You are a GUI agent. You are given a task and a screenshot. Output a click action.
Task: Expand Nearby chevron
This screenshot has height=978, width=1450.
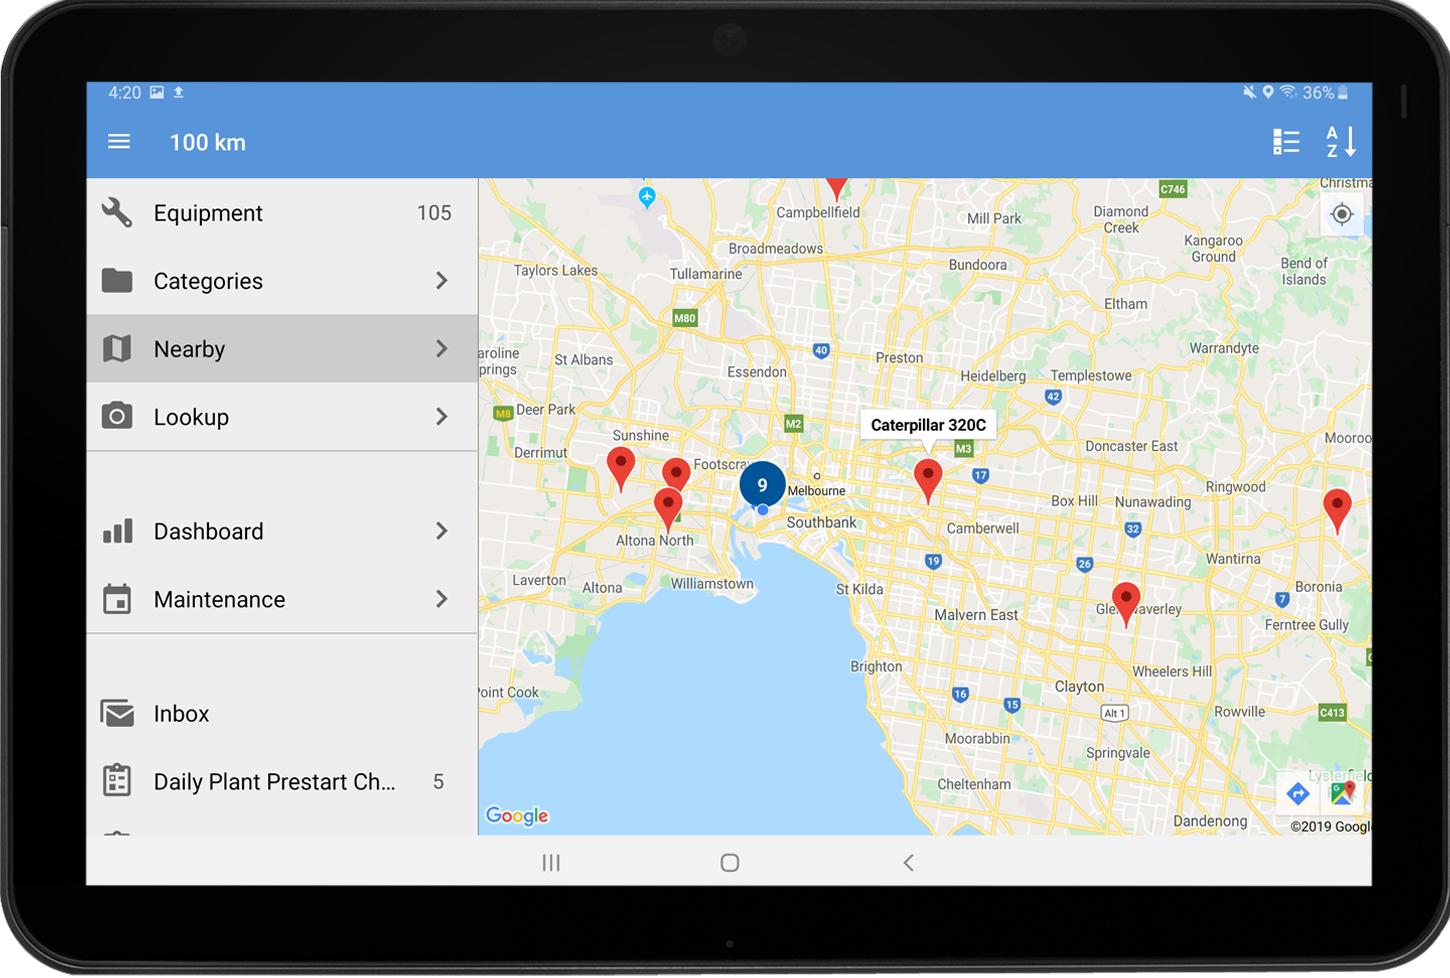coord(441,349)
